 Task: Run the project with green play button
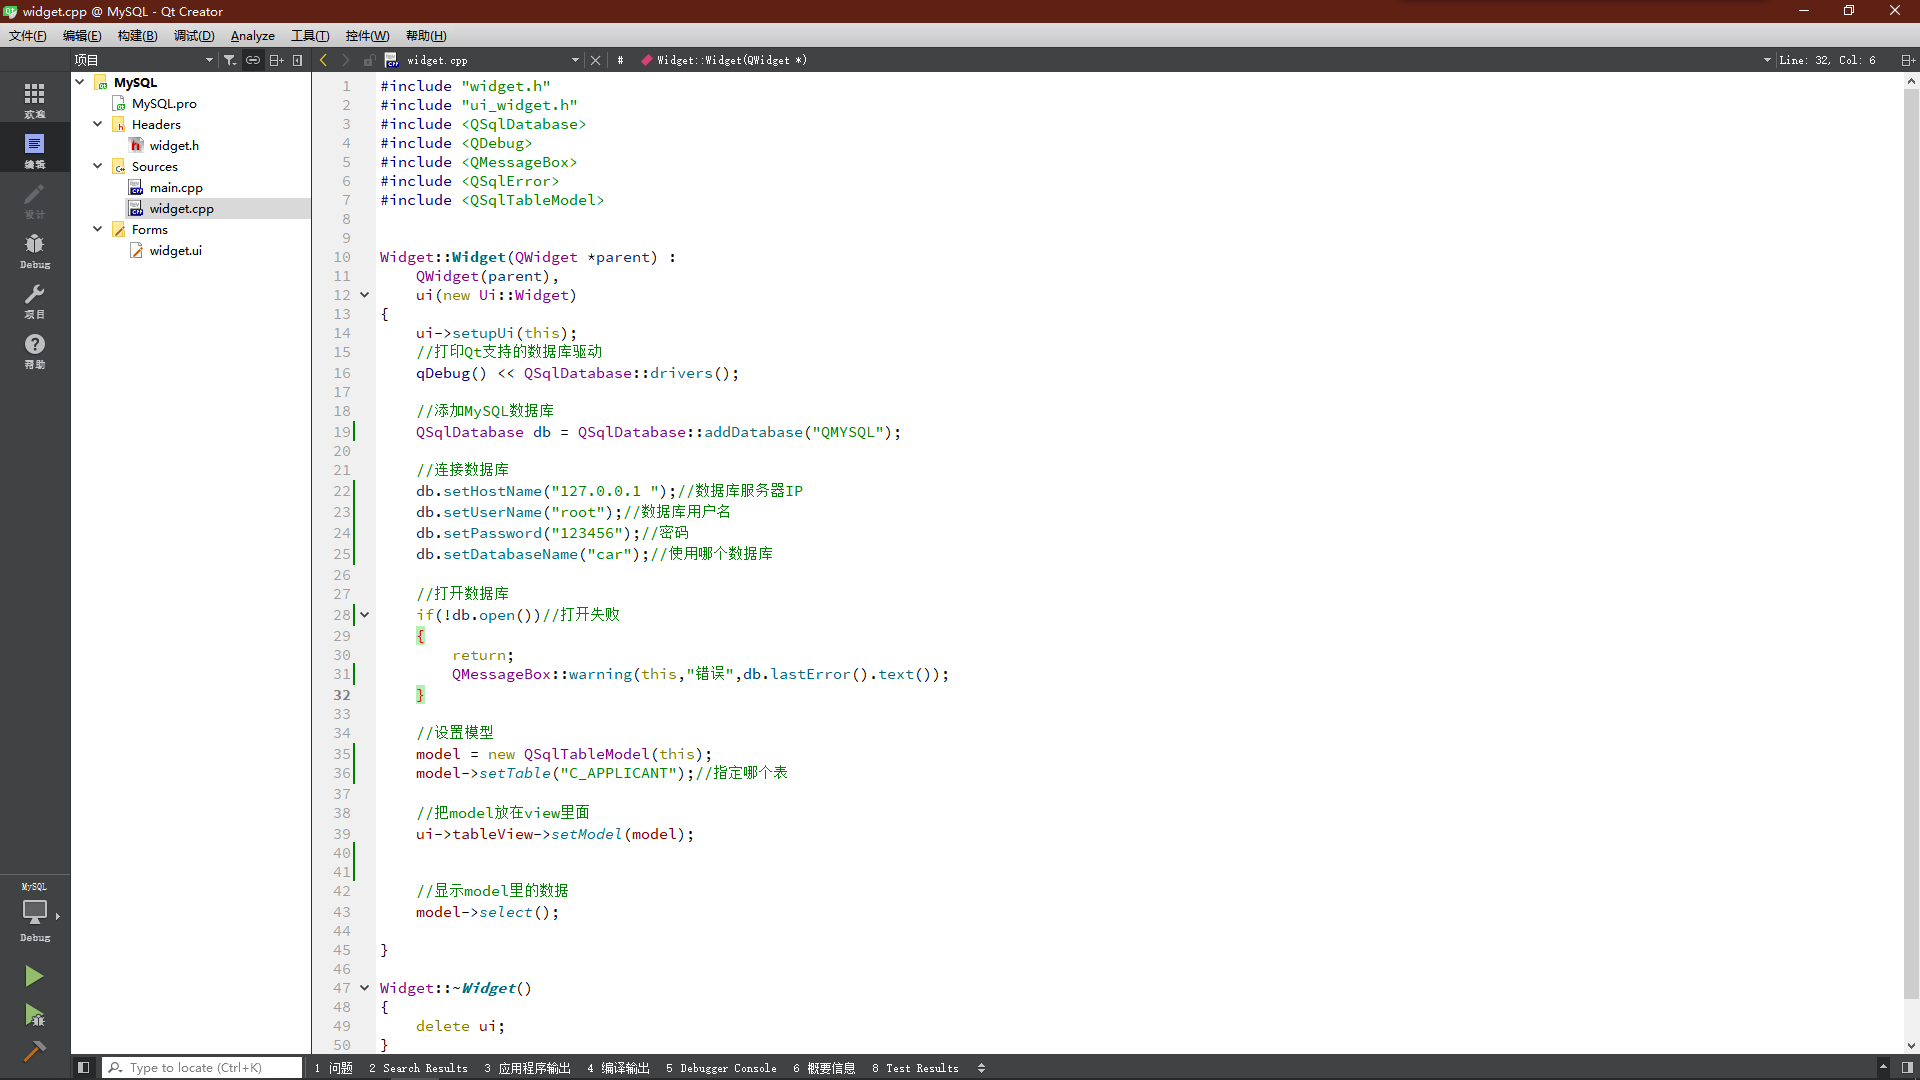34,976
